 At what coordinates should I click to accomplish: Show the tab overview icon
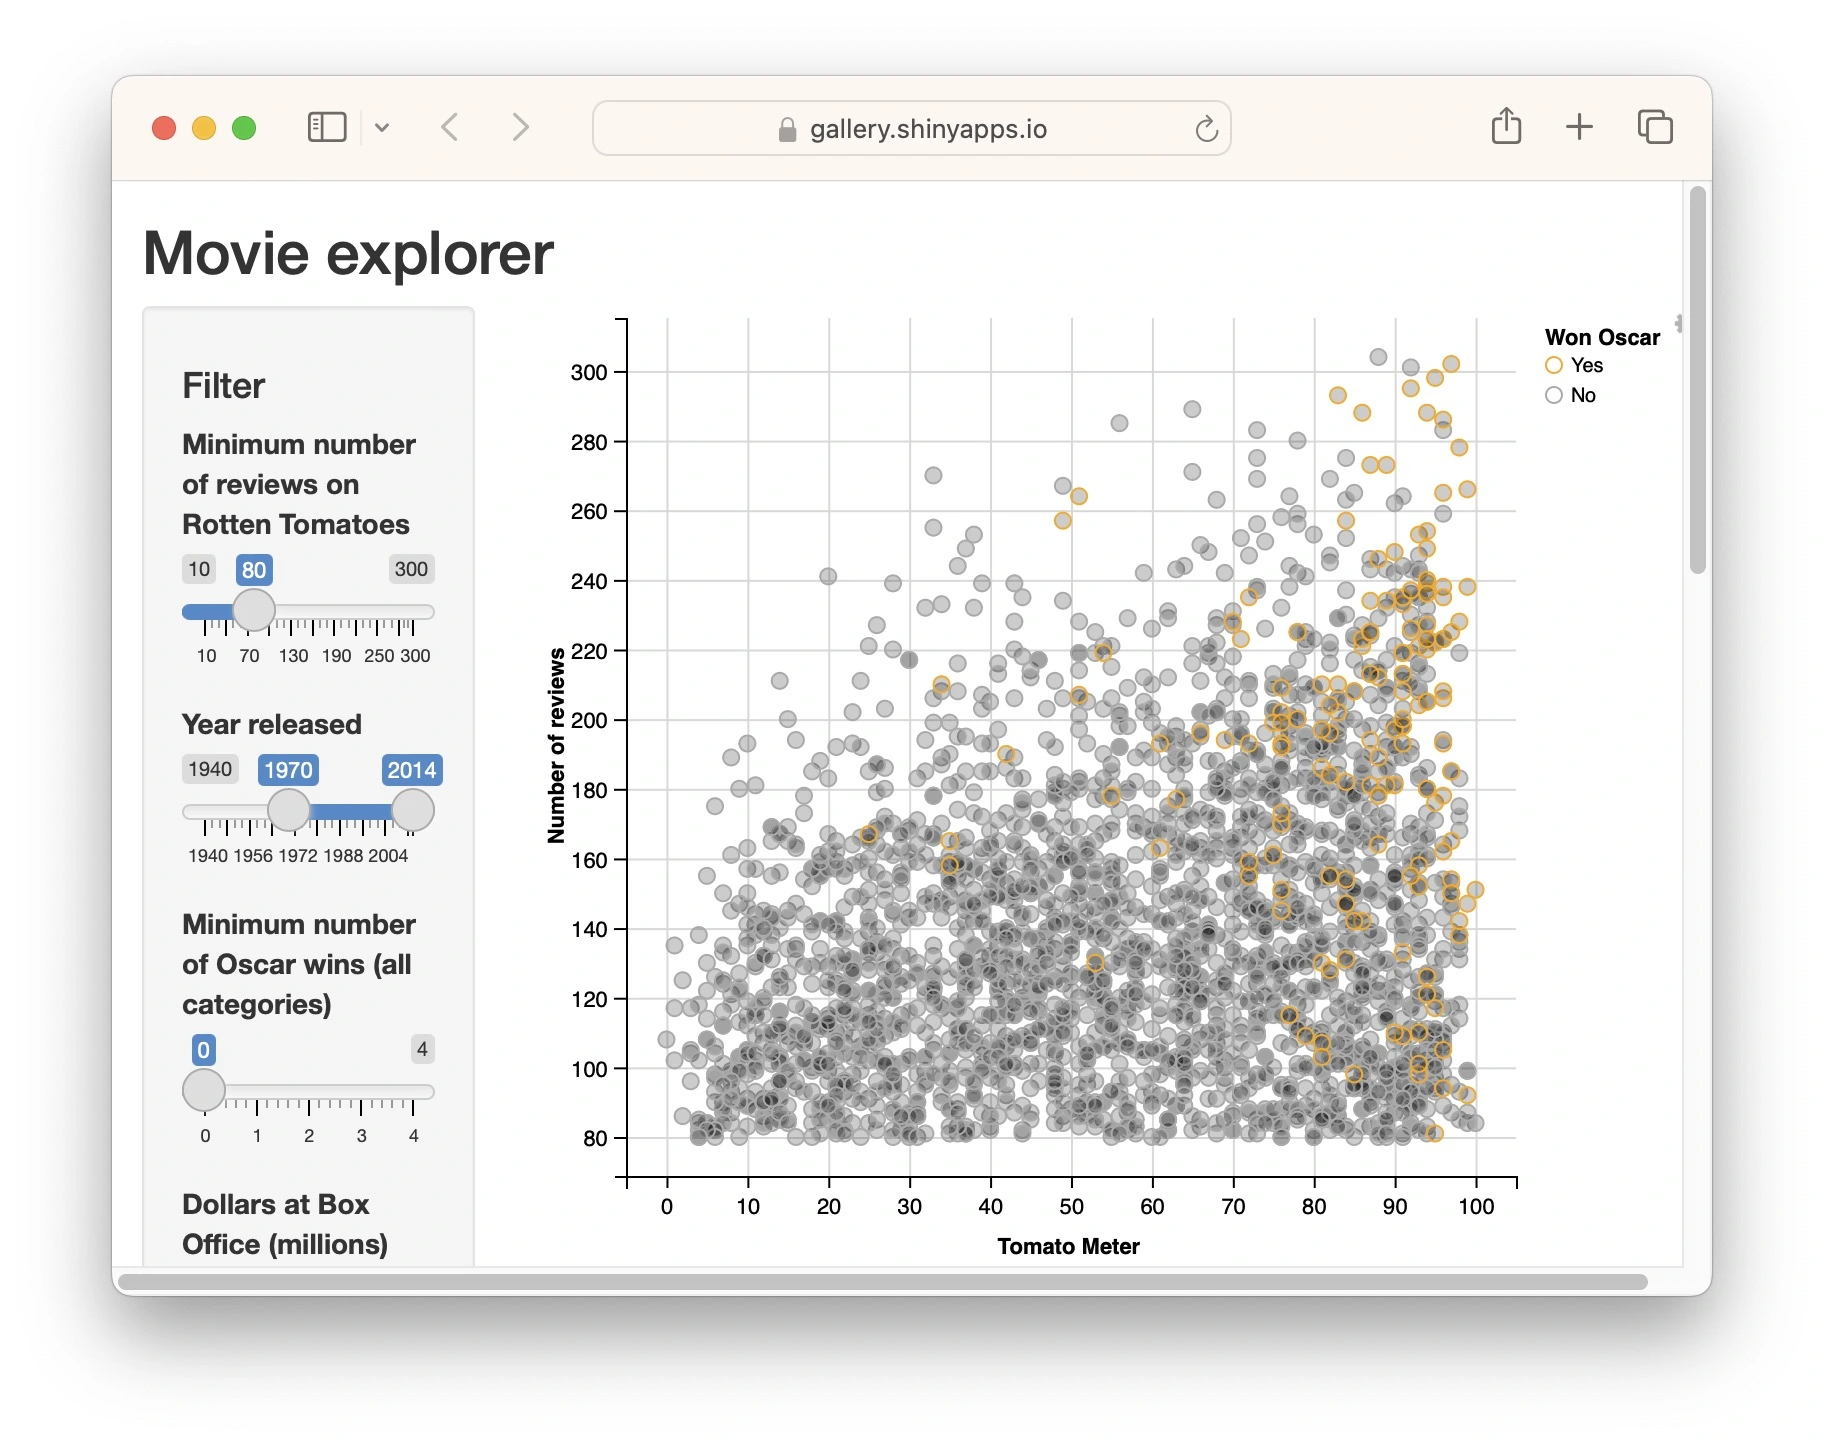(1655, 127)
